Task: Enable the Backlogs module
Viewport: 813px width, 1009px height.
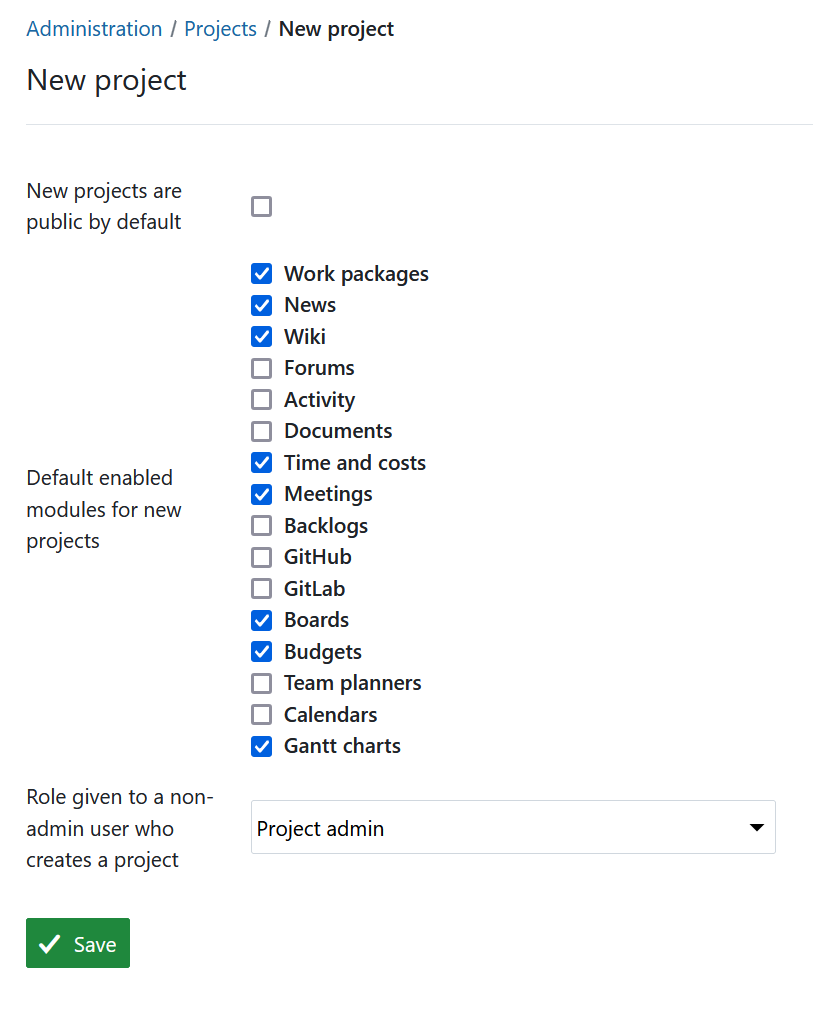Action: (x=261, y=525)
